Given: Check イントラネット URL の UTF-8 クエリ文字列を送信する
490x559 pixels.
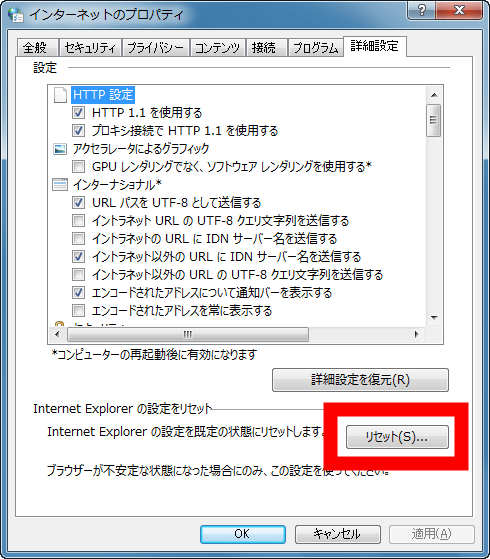Looking at the screenshot, I should tap(78, 220).
